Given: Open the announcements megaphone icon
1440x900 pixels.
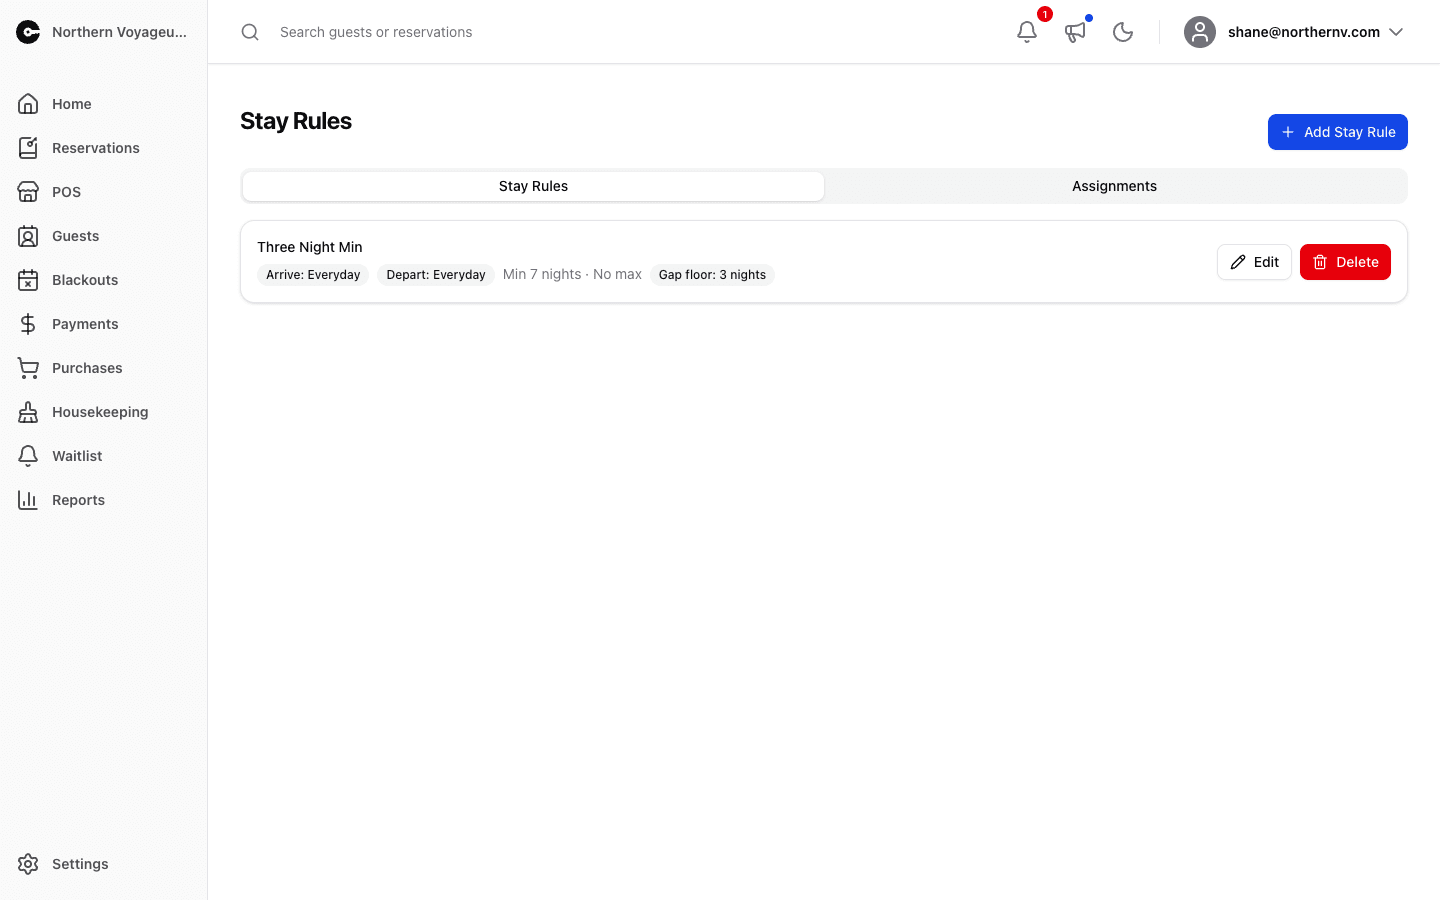Looking at the screenshot, I should 1075,32.
